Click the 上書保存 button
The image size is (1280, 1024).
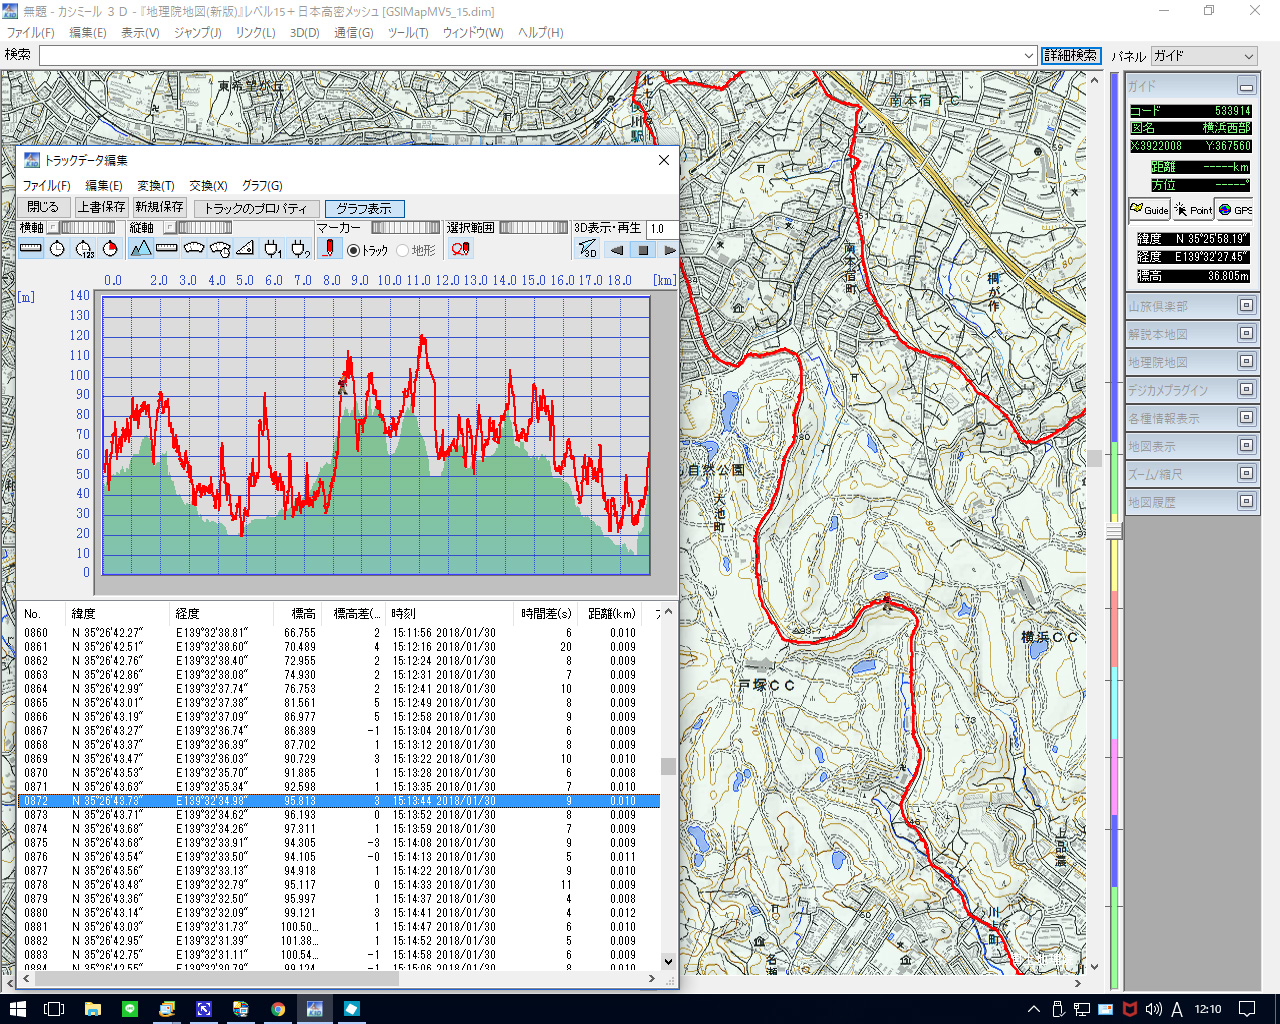102,207
